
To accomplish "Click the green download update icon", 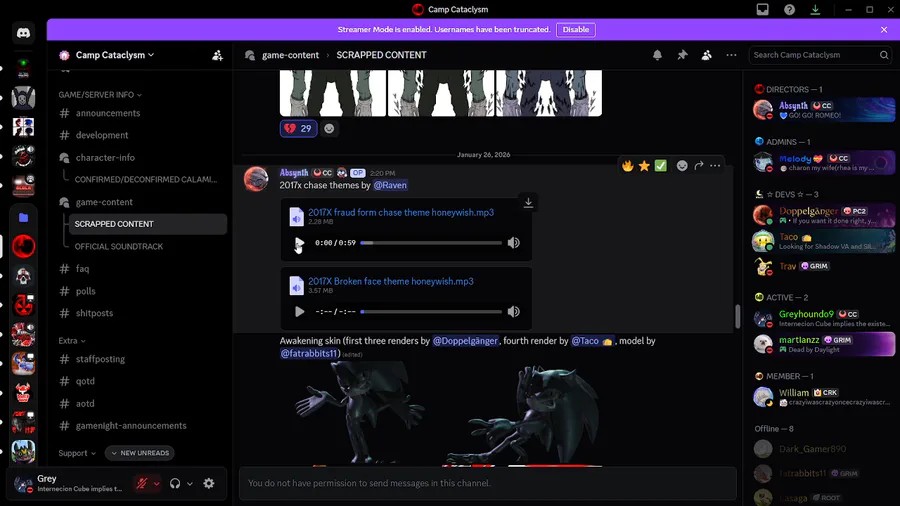I will pyautogui.click(x=815, y=10).
